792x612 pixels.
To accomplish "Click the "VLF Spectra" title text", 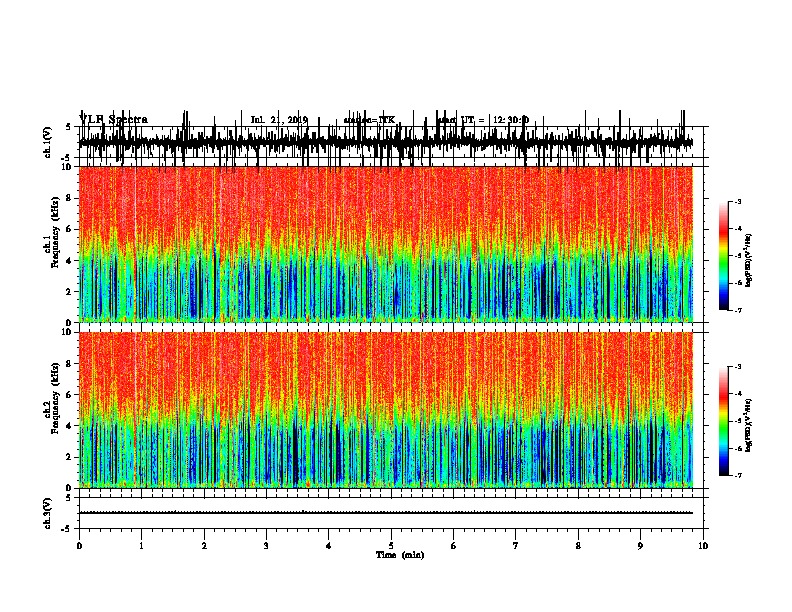I will [114, 120].
